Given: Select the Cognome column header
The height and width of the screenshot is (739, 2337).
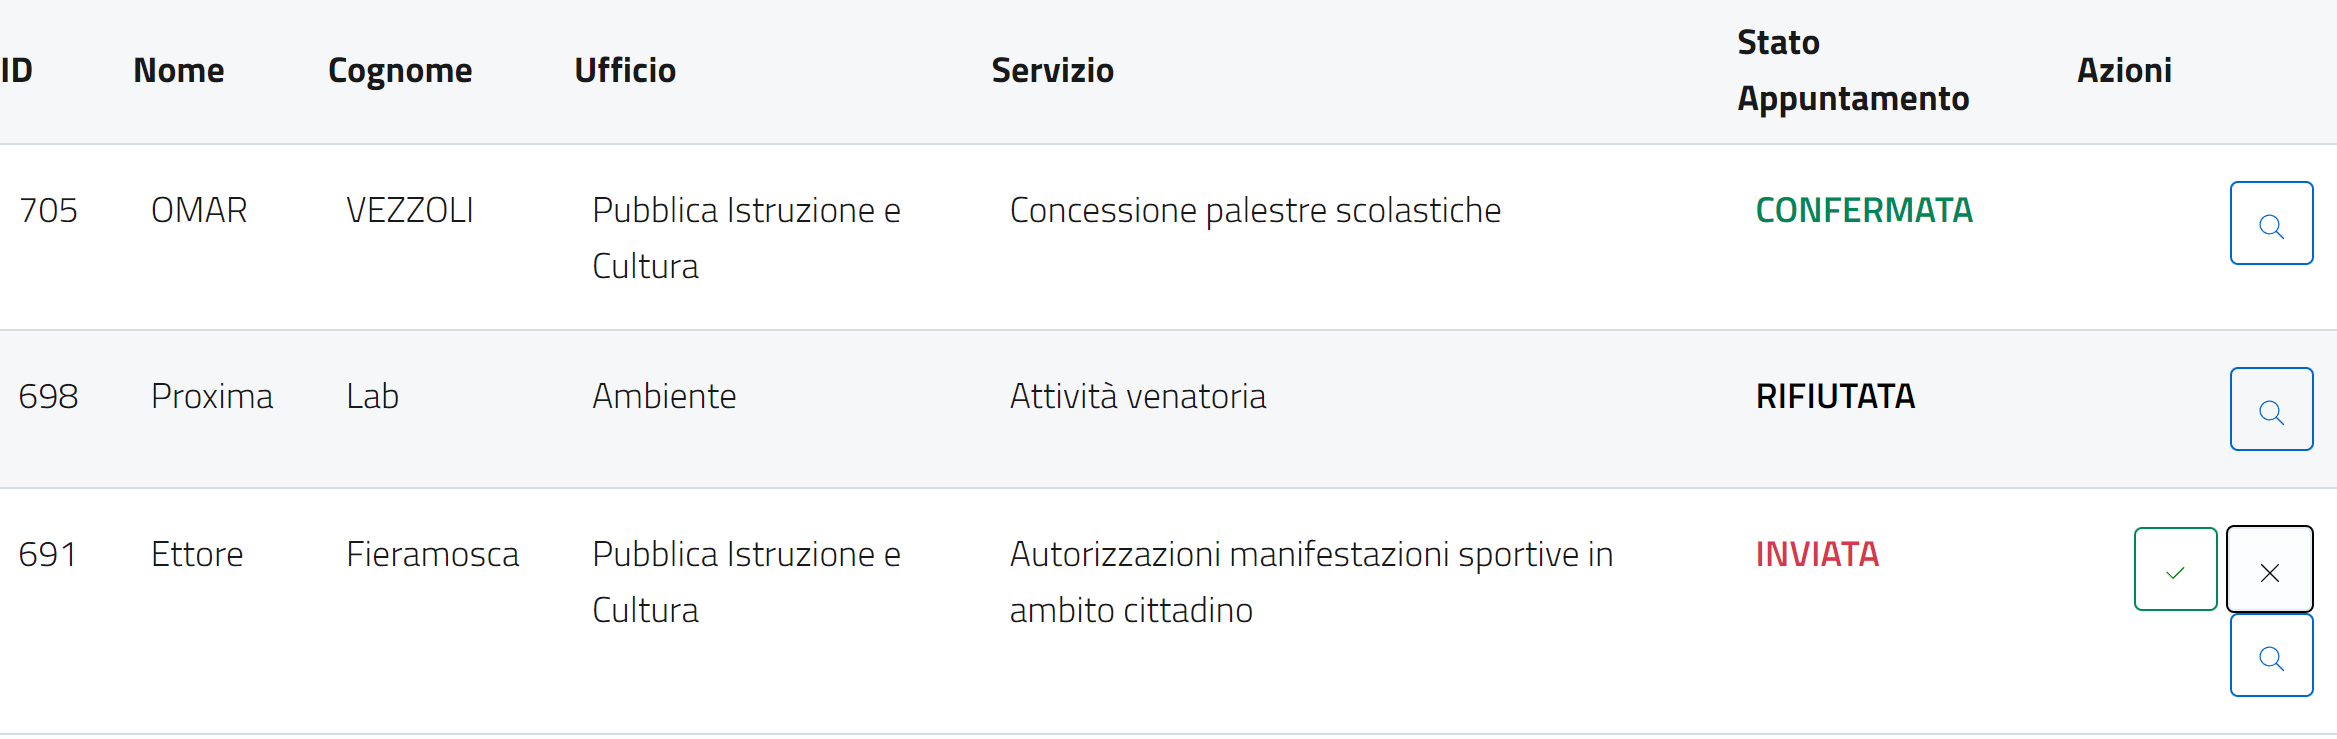Looking at the screenshot, I should point(400,71).
